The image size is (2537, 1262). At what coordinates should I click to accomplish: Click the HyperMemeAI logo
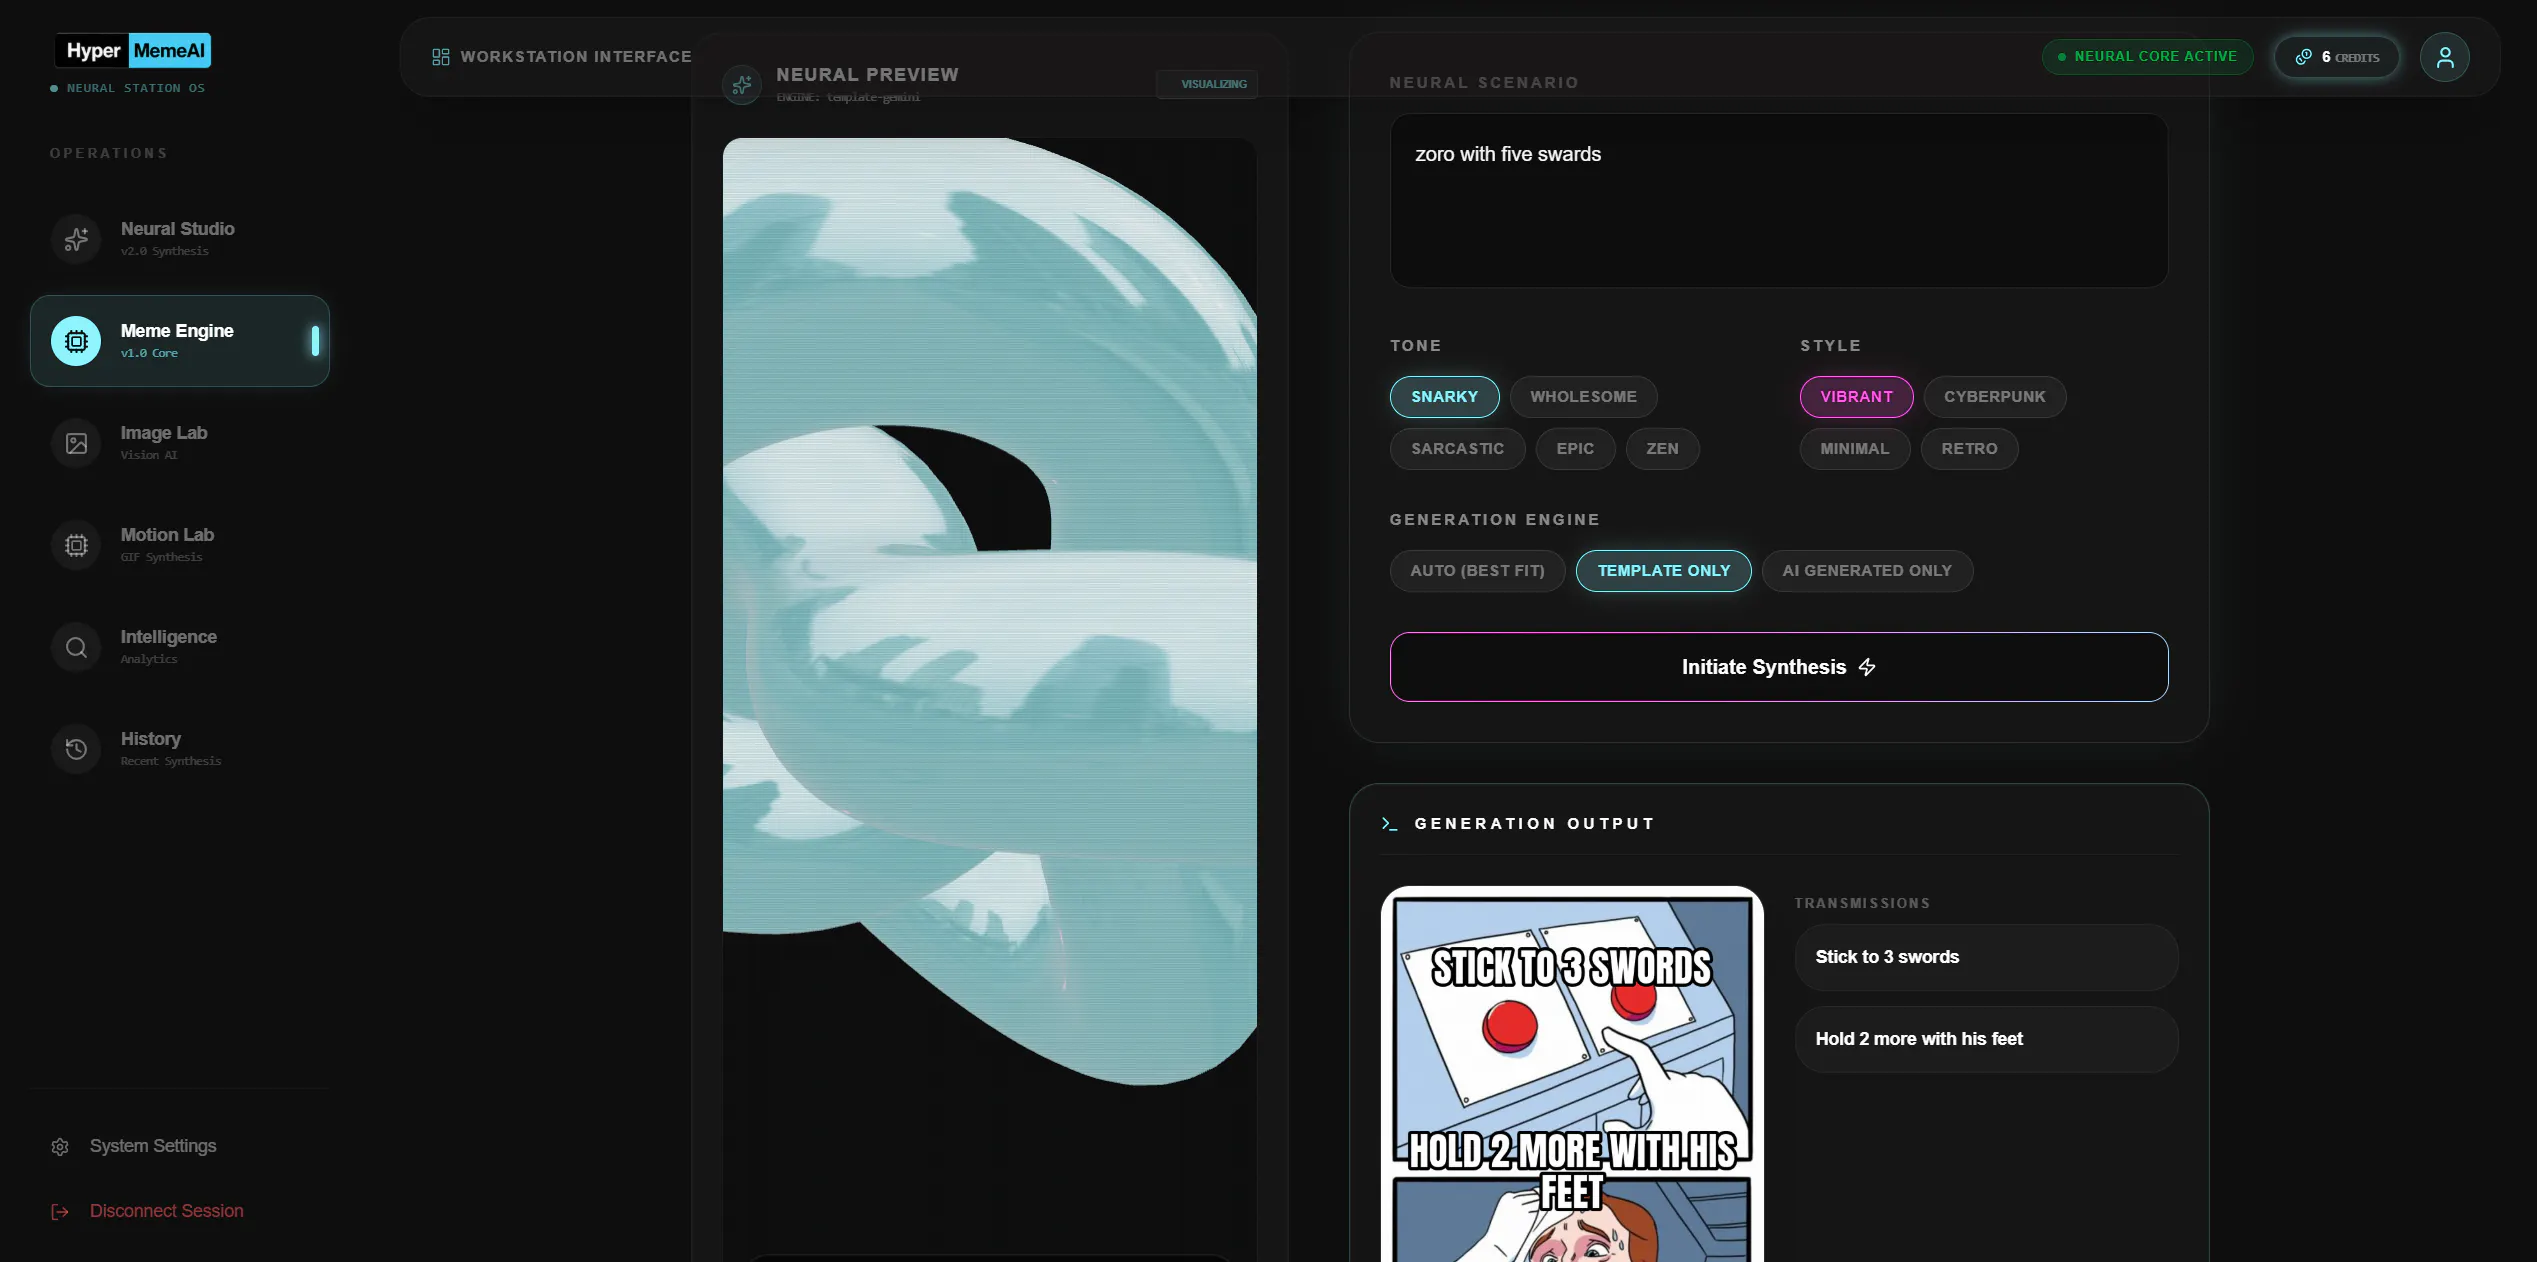point(133,51)
